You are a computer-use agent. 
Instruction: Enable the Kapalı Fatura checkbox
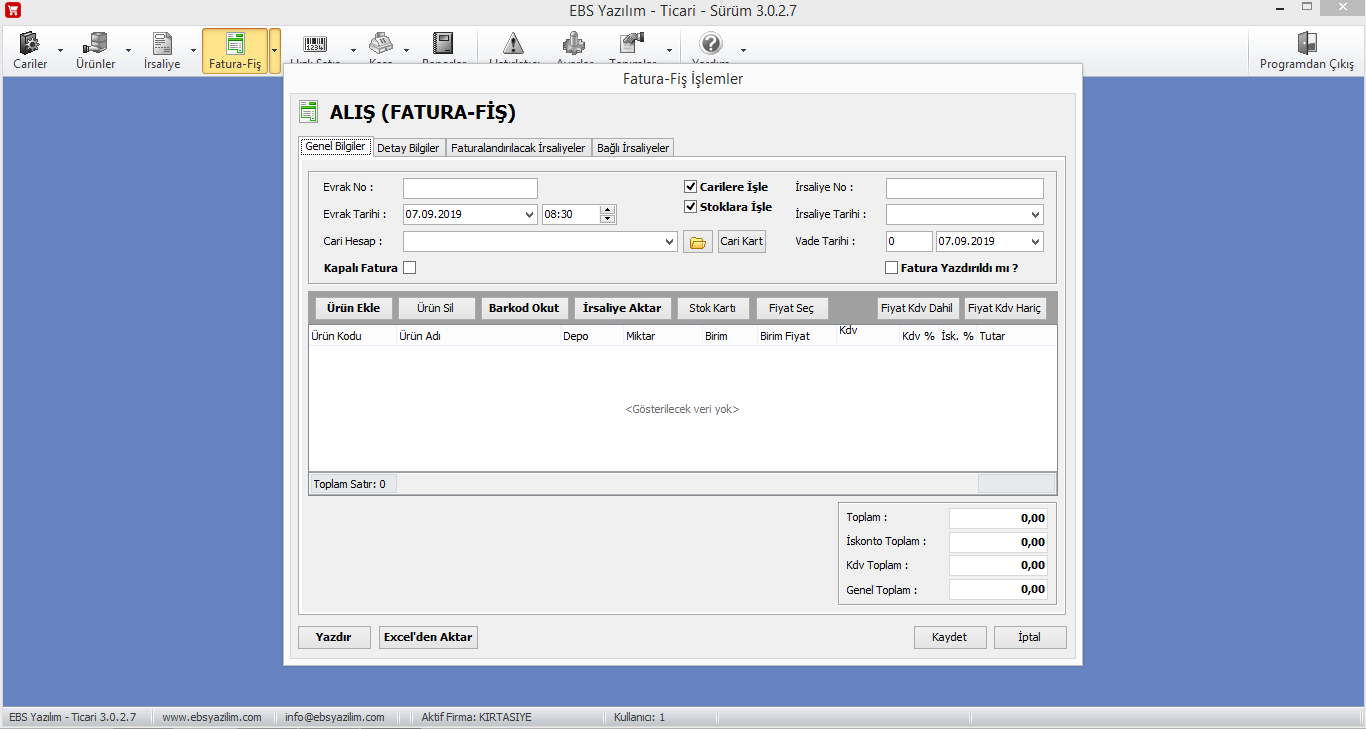click(x=409, y=268)
